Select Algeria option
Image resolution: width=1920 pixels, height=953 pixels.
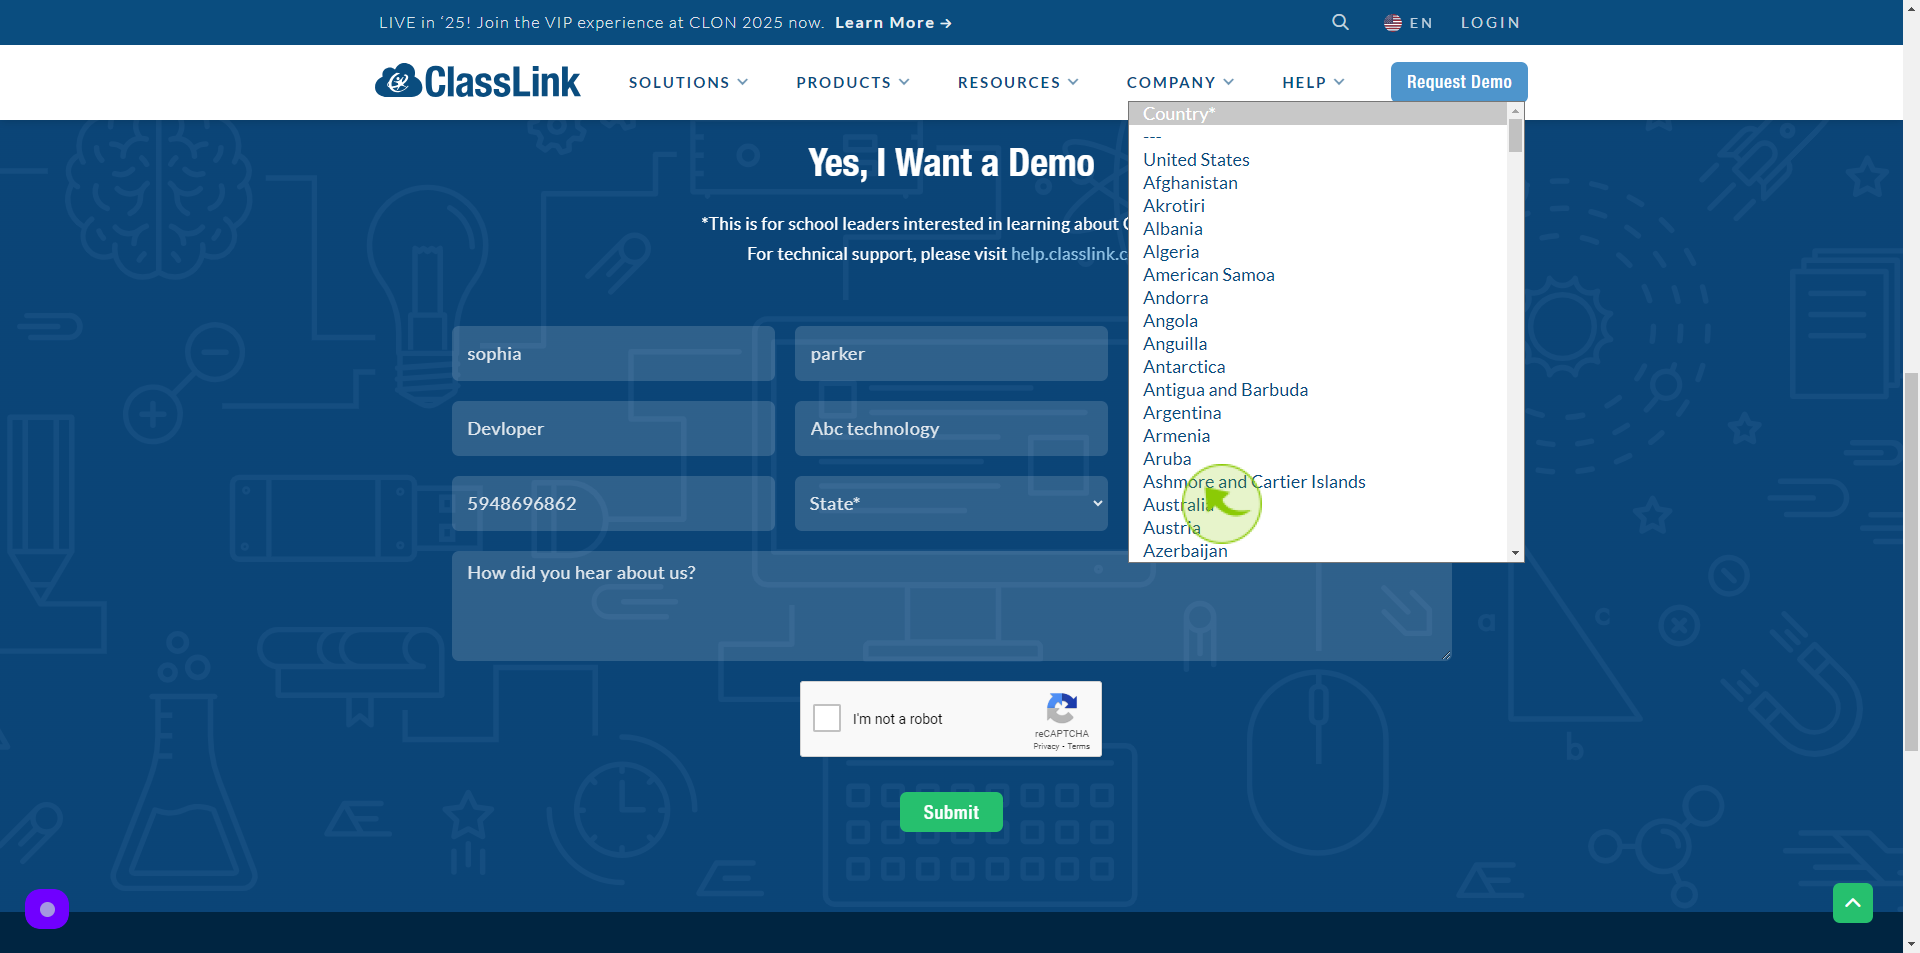[x=1318, y=252]
